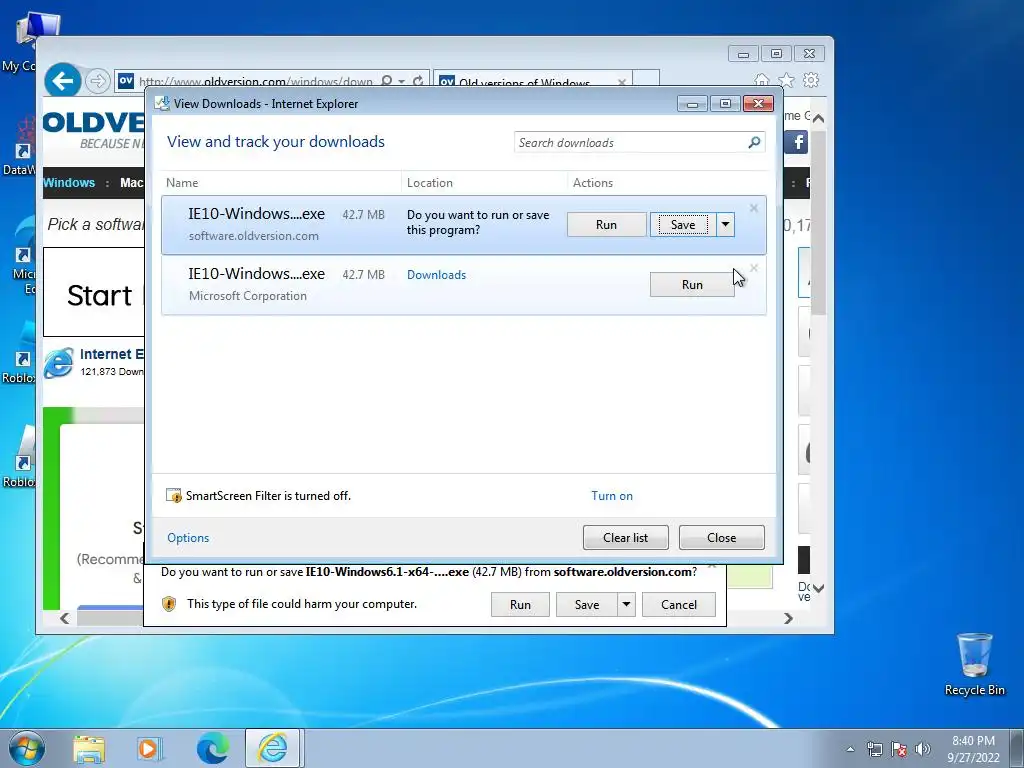Screen dimensions: 1024x768
Task: Open the Downloads location link
Action: point(436,275)
